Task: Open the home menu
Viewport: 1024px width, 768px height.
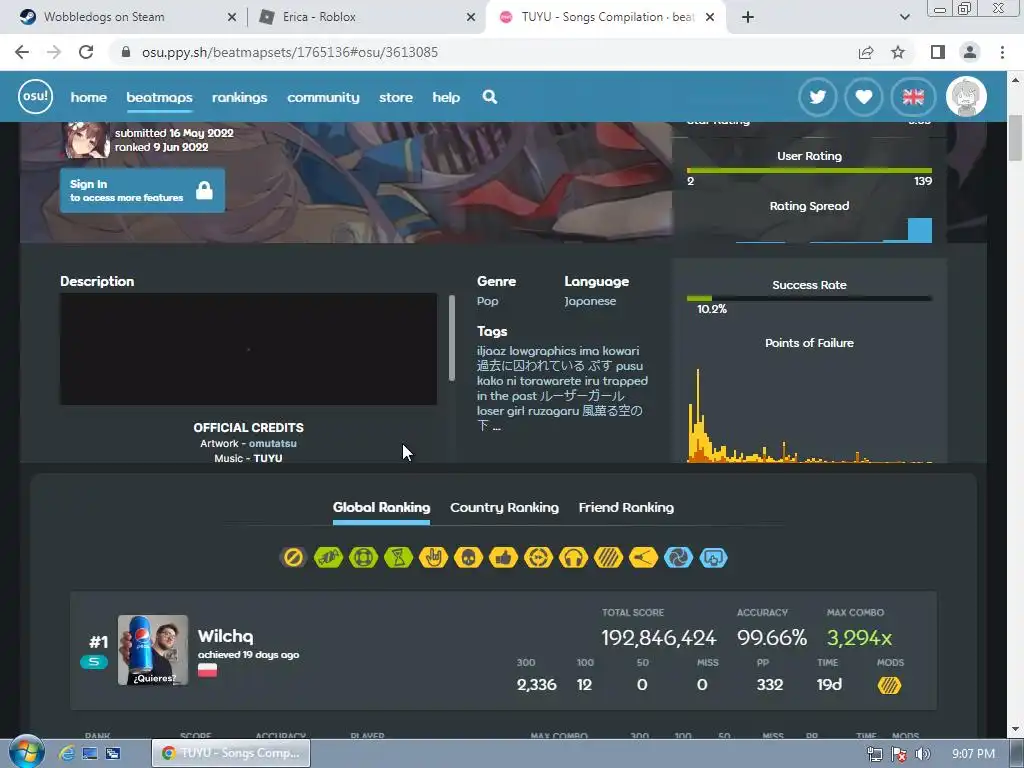Action: tap(89, 97)
